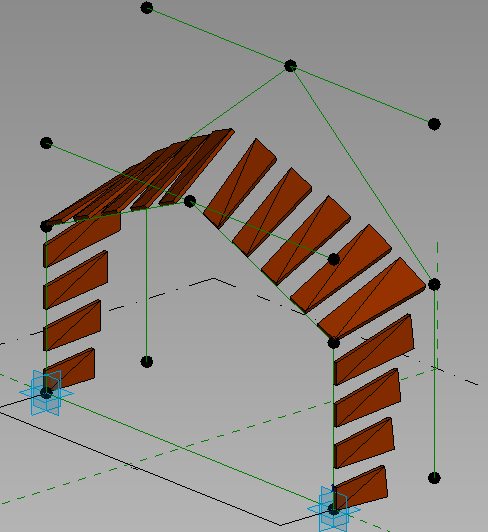Viewport: 488px width, 532px height.
Task: Select the largest roof panel nearest the right eave
Action: pyautogui.click(x=372, y=299)
